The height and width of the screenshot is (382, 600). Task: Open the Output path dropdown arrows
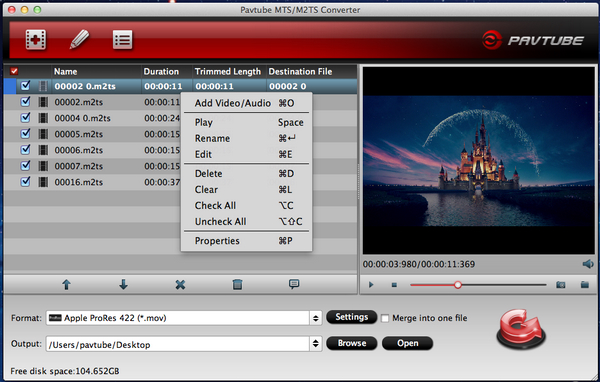[x=315, y=344]
